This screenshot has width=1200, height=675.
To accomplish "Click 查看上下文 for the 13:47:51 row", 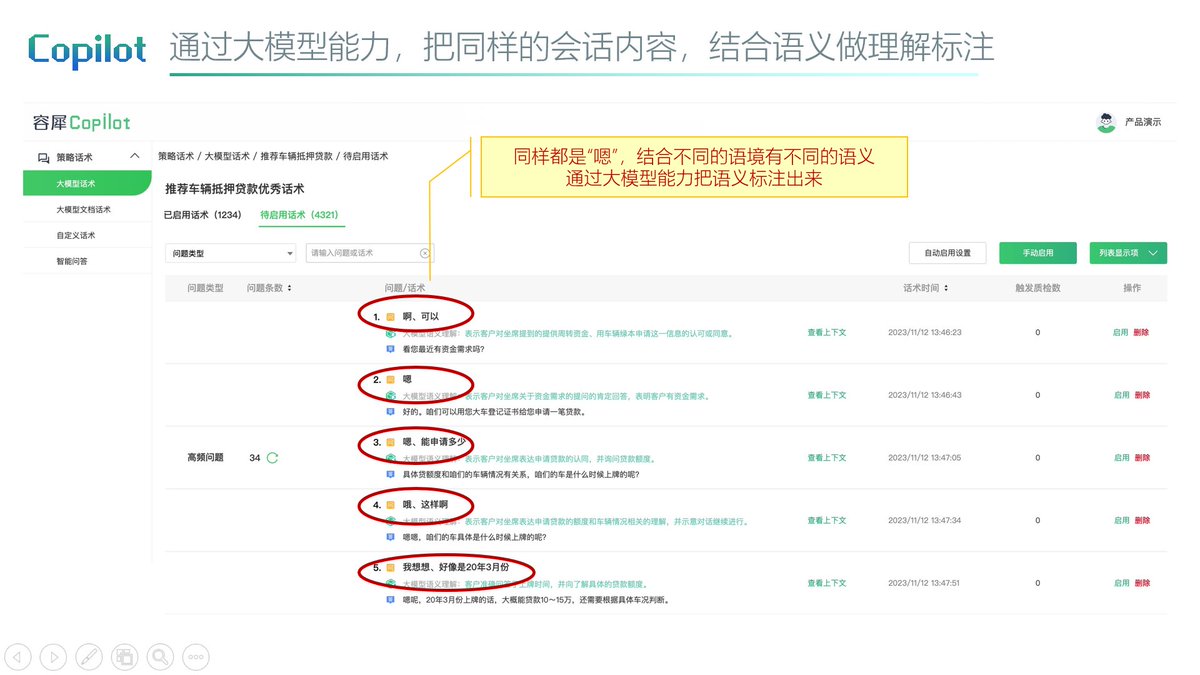I will pyautogui.click(x=827, y=583).
